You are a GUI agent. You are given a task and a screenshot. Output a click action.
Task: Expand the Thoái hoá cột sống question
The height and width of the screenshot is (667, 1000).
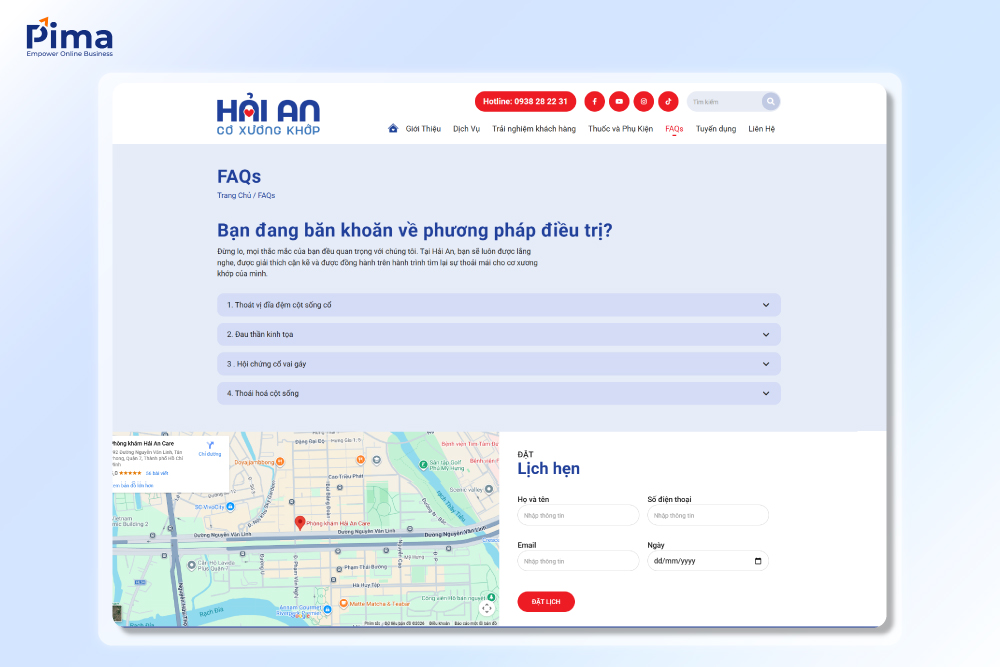[x=498, y=392]
